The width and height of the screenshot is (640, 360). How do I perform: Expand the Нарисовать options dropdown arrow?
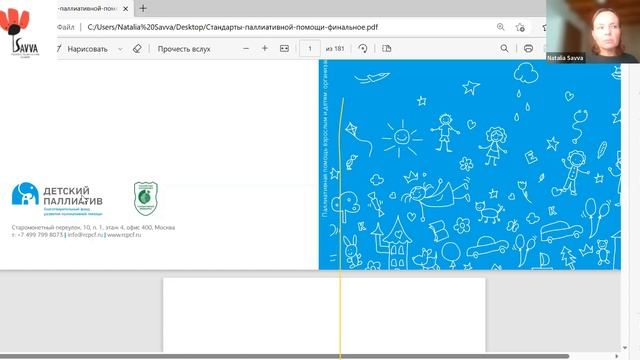pos(120,49)
